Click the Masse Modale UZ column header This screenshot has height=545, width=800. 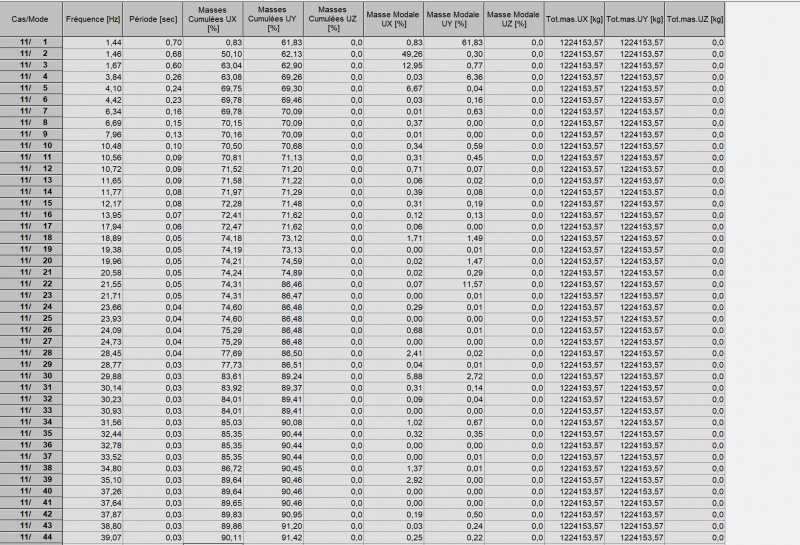(x=514, y=19)
